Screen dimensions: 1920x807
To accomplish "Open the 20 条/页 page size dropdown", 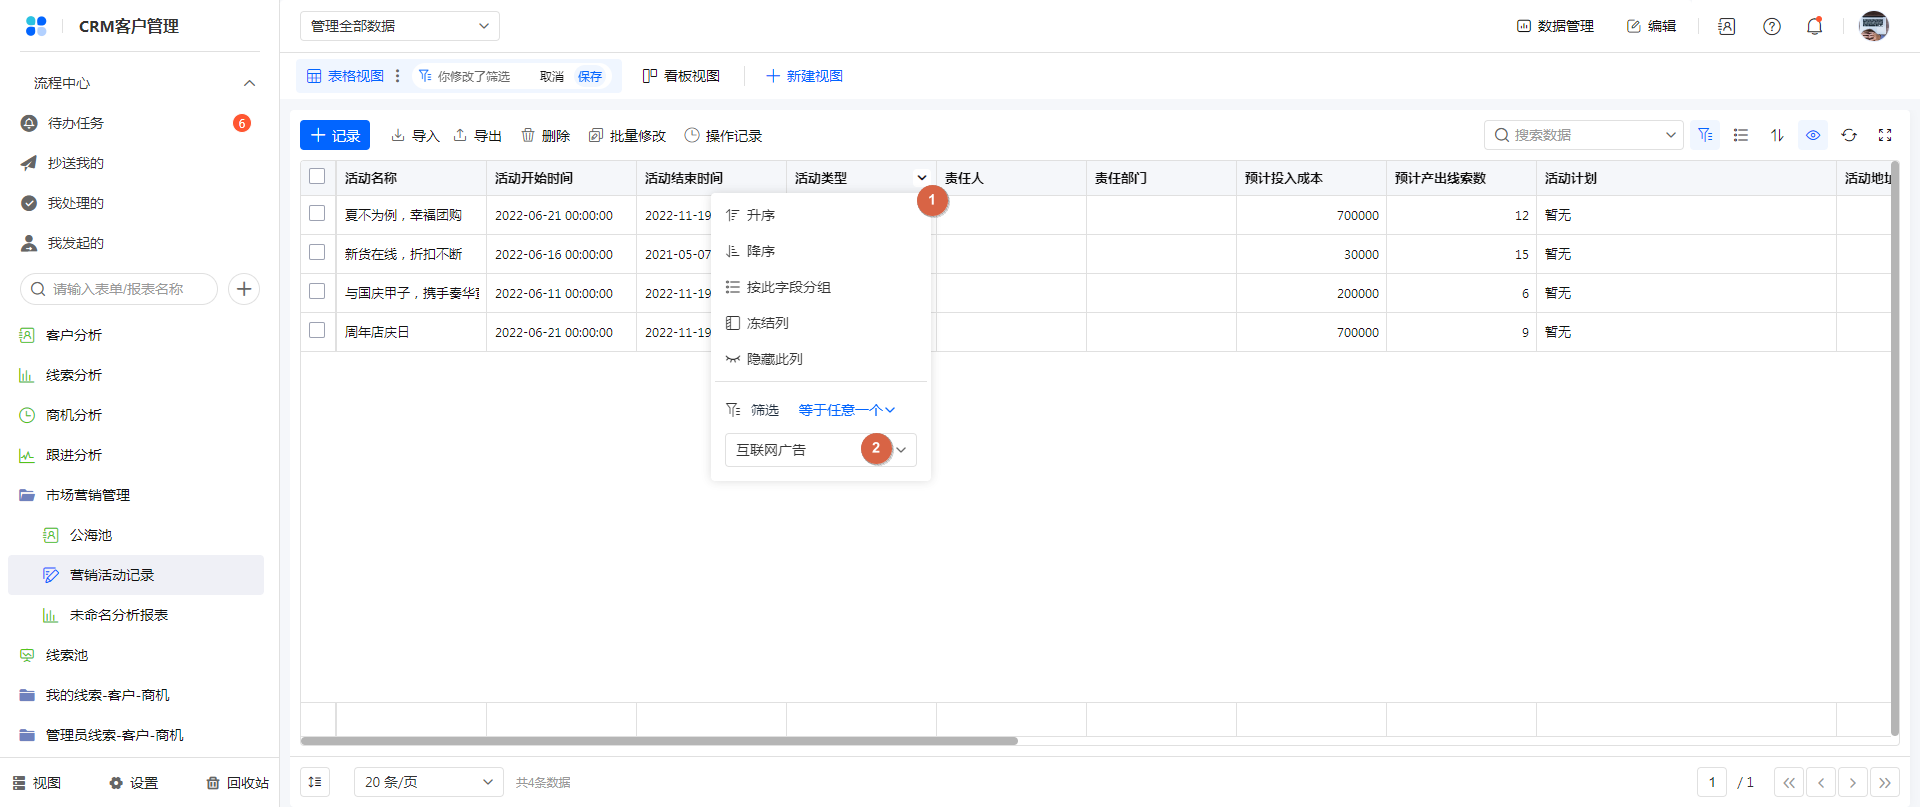I will coord(428,782).
